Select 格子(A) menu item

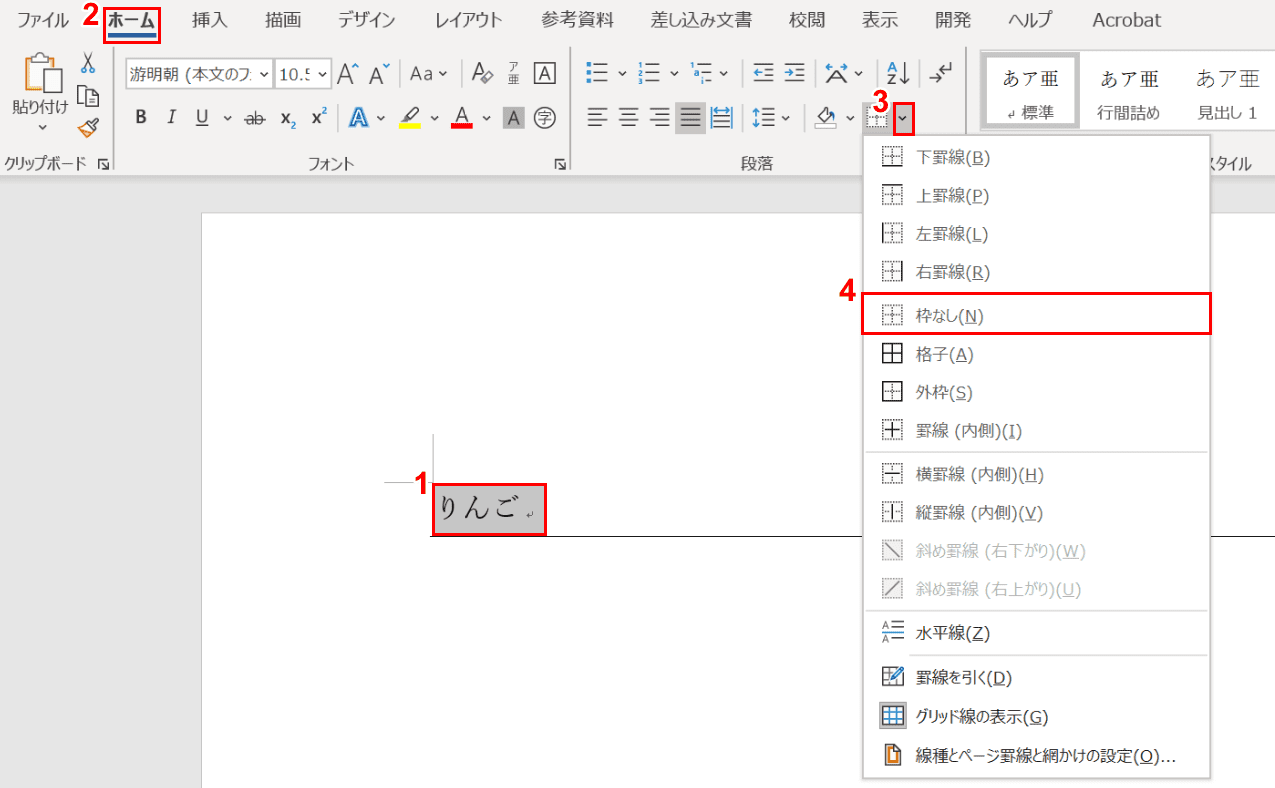[x=1036, y=354]
